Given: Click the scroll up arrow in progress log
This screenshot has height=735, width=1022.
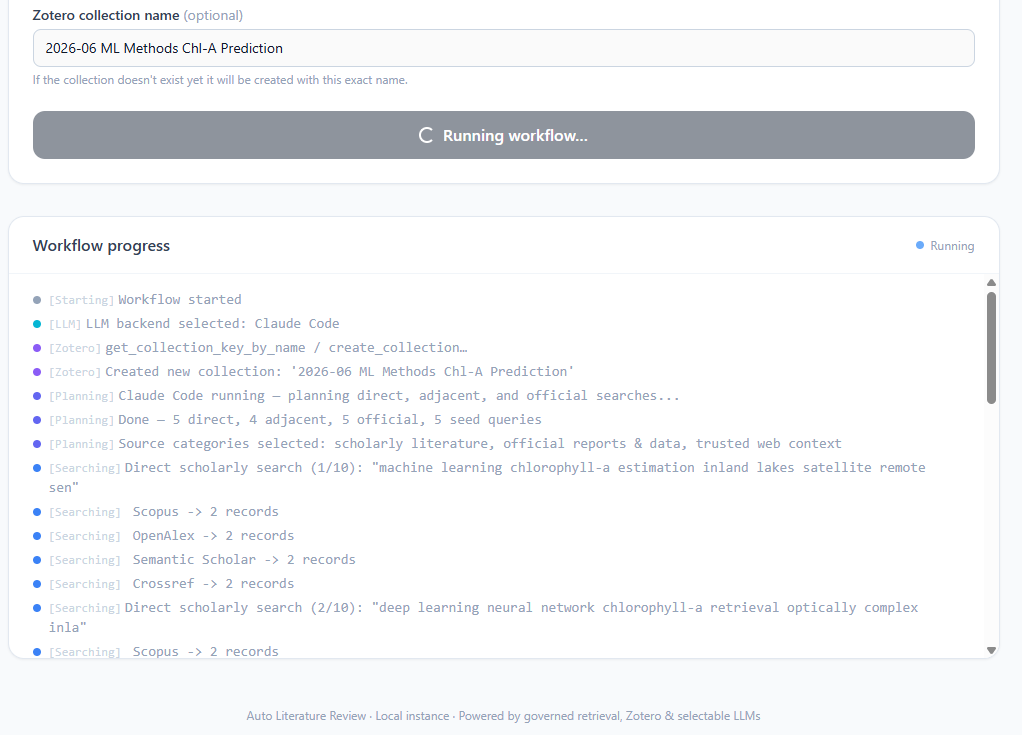Looking at the screenshot, I should click(x=991, y=283).
